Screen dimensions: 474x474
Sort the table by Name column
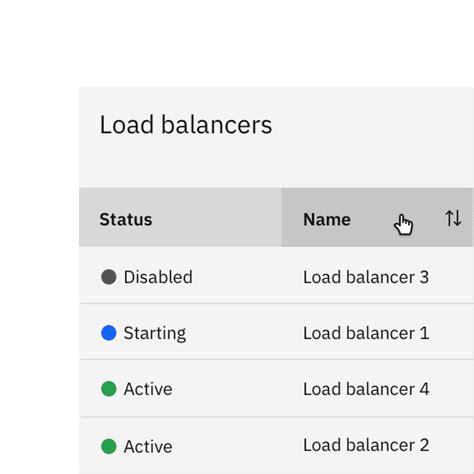coord(378,217)
